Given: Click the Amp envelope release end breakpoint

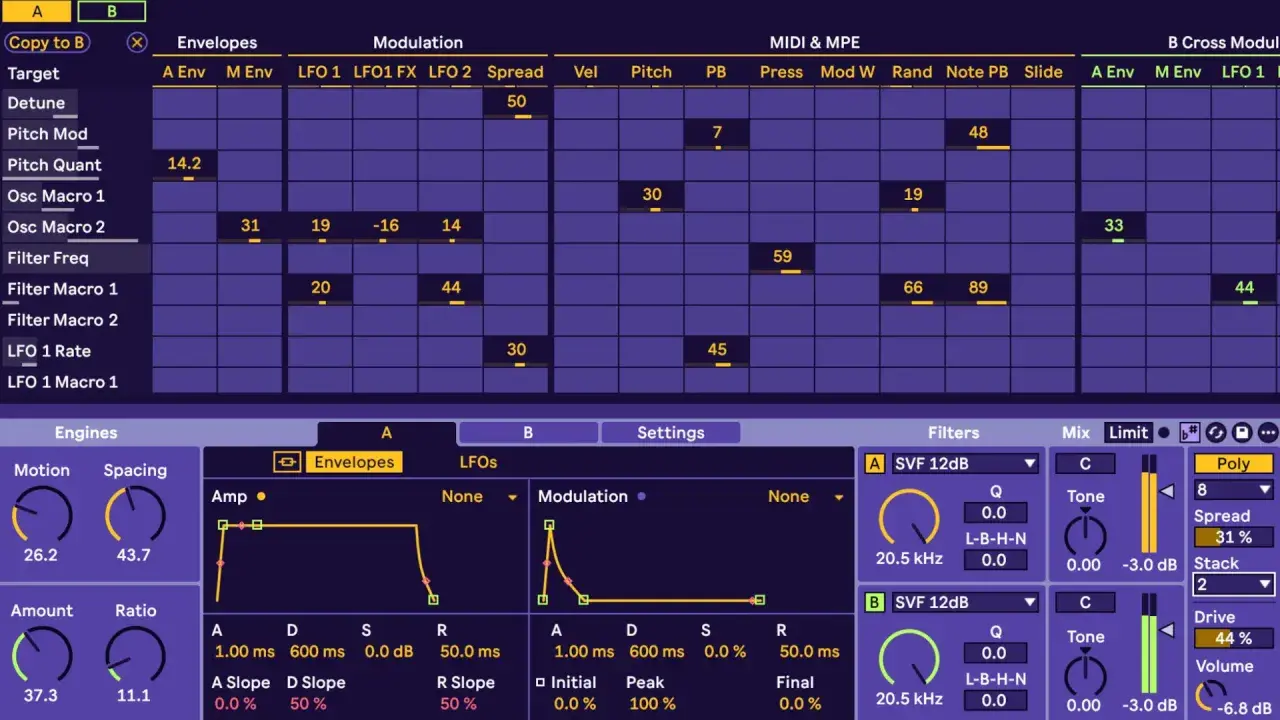Looking at the screenshot, I should 433,600.
